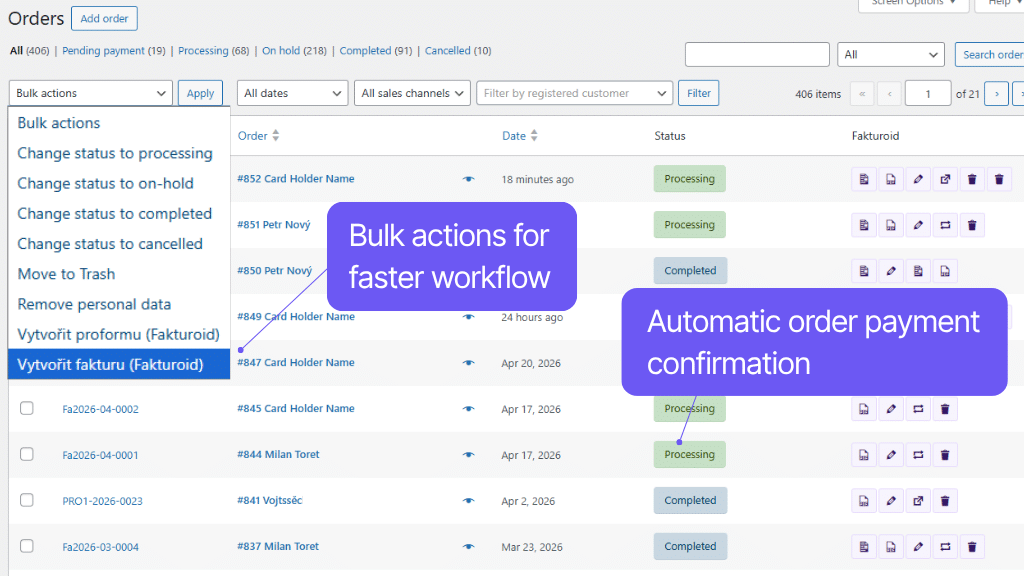This screenshot has height=576, width=1024.
Task: Open the All dates dropdown
Action: click(x=292, y=93)
